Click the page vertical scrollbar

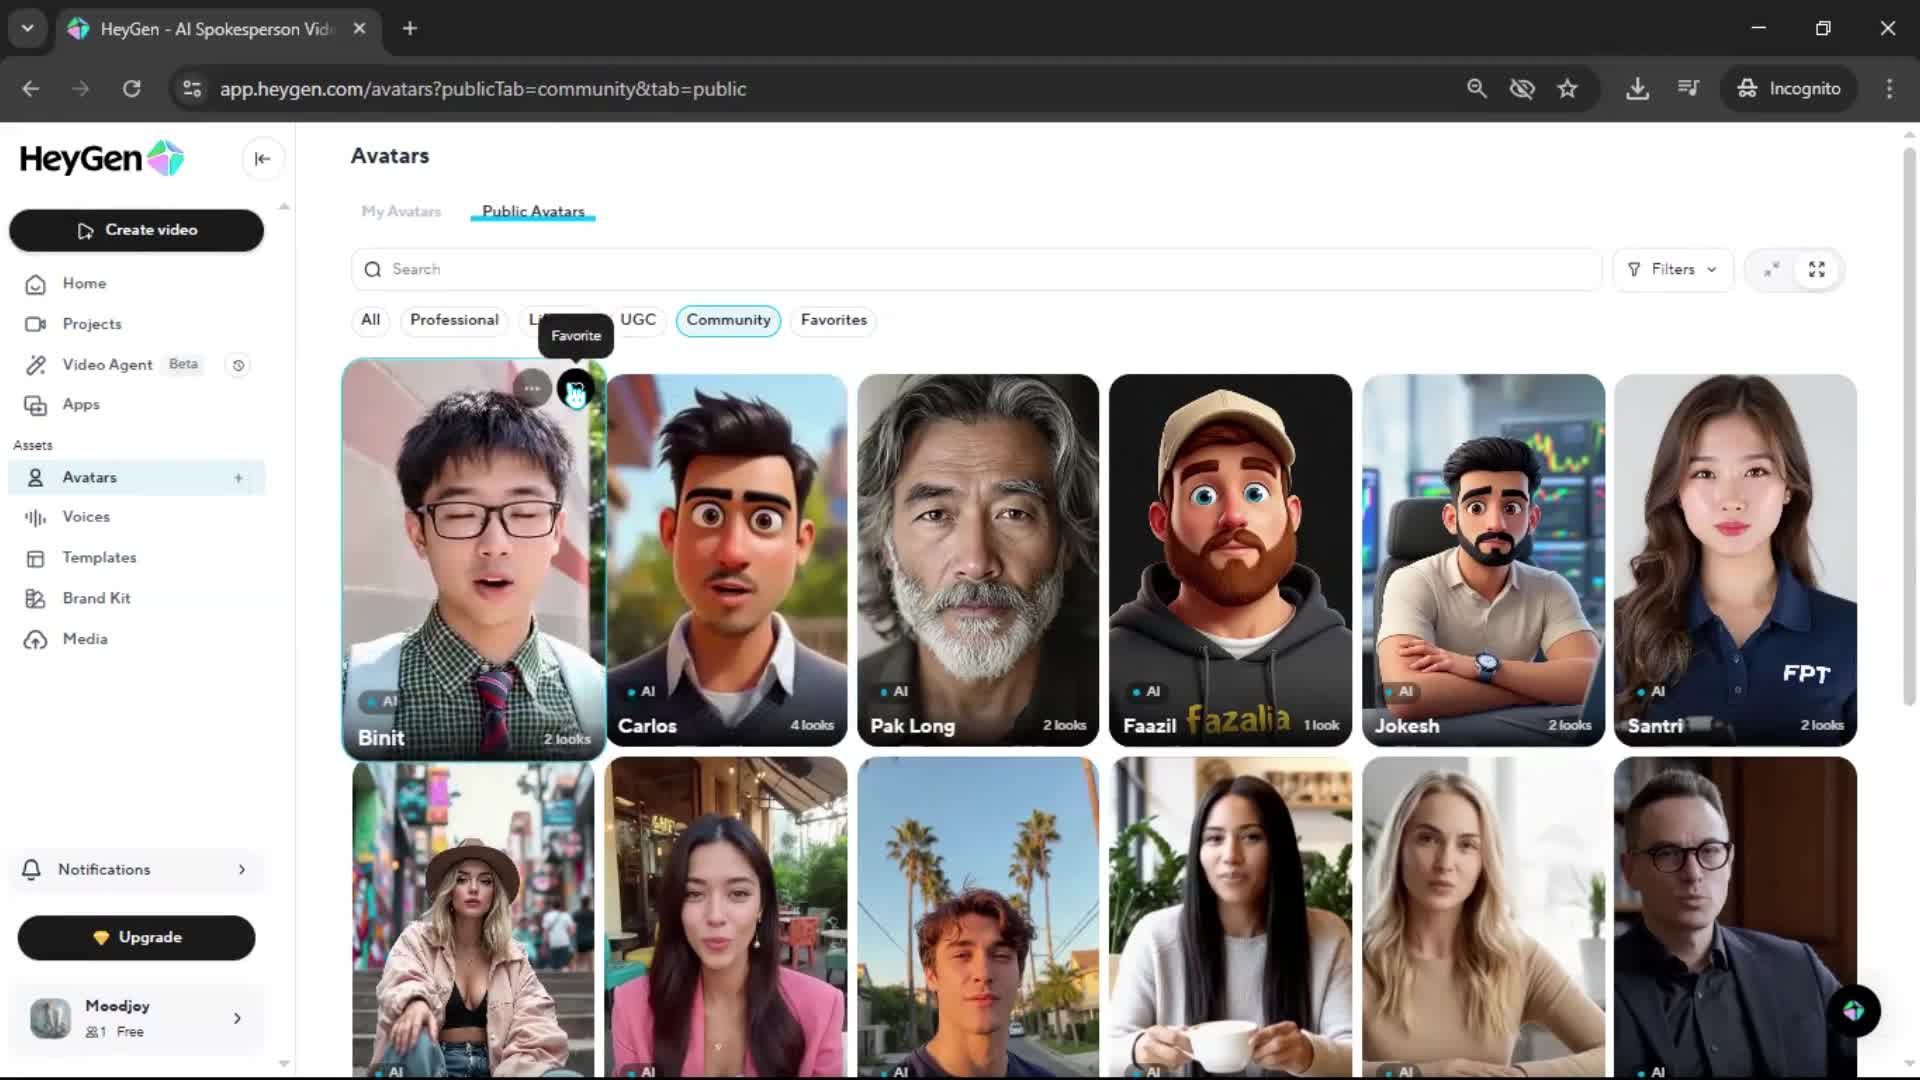pyautogui.click(x=1908, y=425)
